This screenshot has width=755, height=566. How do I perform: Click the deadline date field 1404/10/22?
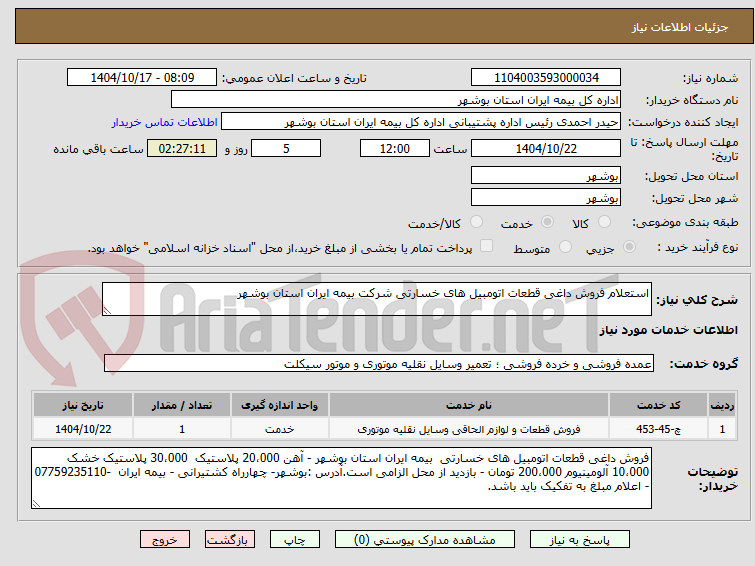pos(546,148)
